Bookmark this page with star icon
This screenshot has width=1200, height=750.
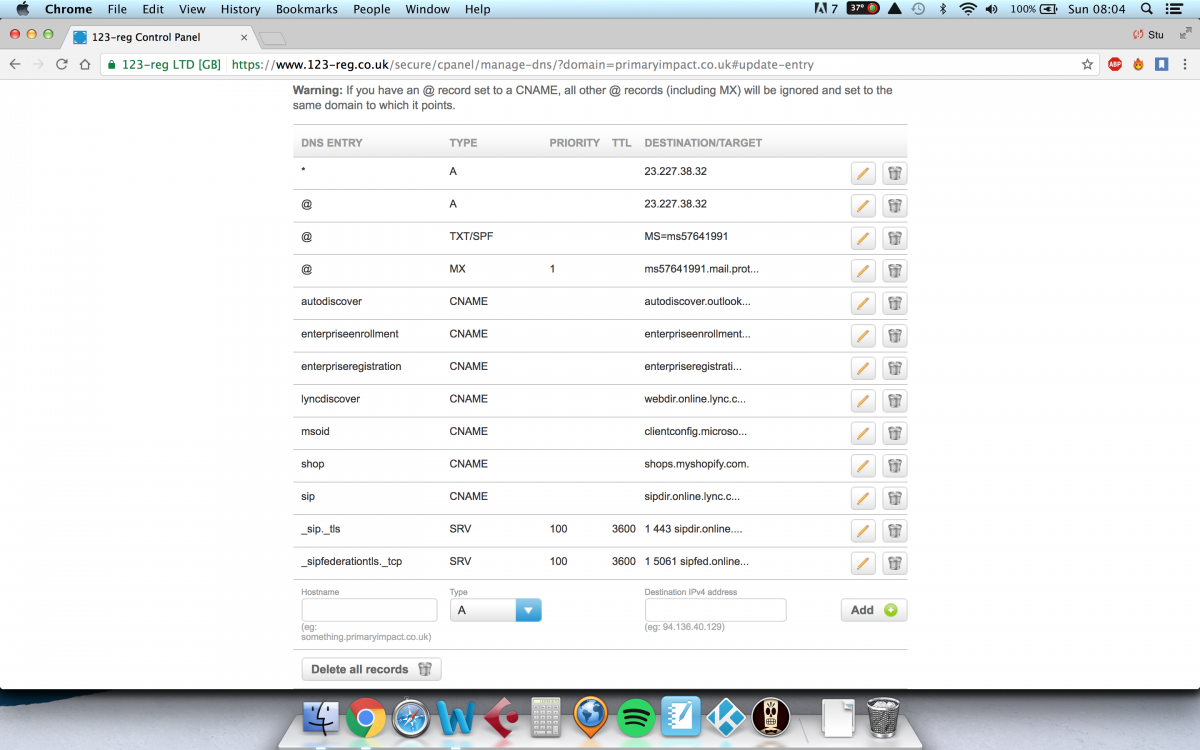click(x=1087, y=64)
